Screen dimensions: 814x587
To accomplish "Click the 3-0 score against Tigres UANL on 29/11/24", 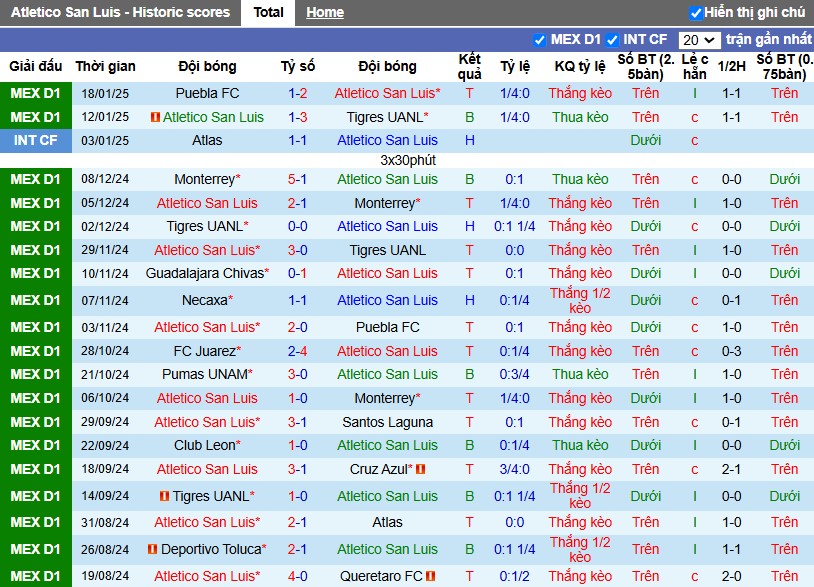I will (297, 250).
